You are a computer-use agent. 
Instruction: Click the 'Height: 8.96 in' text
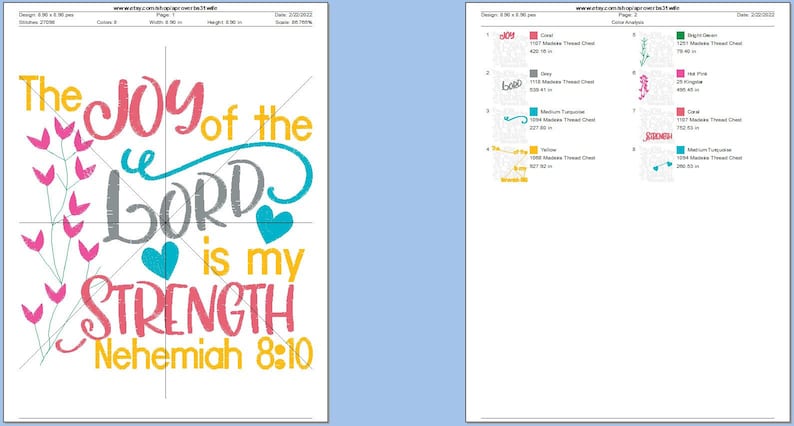224,22
